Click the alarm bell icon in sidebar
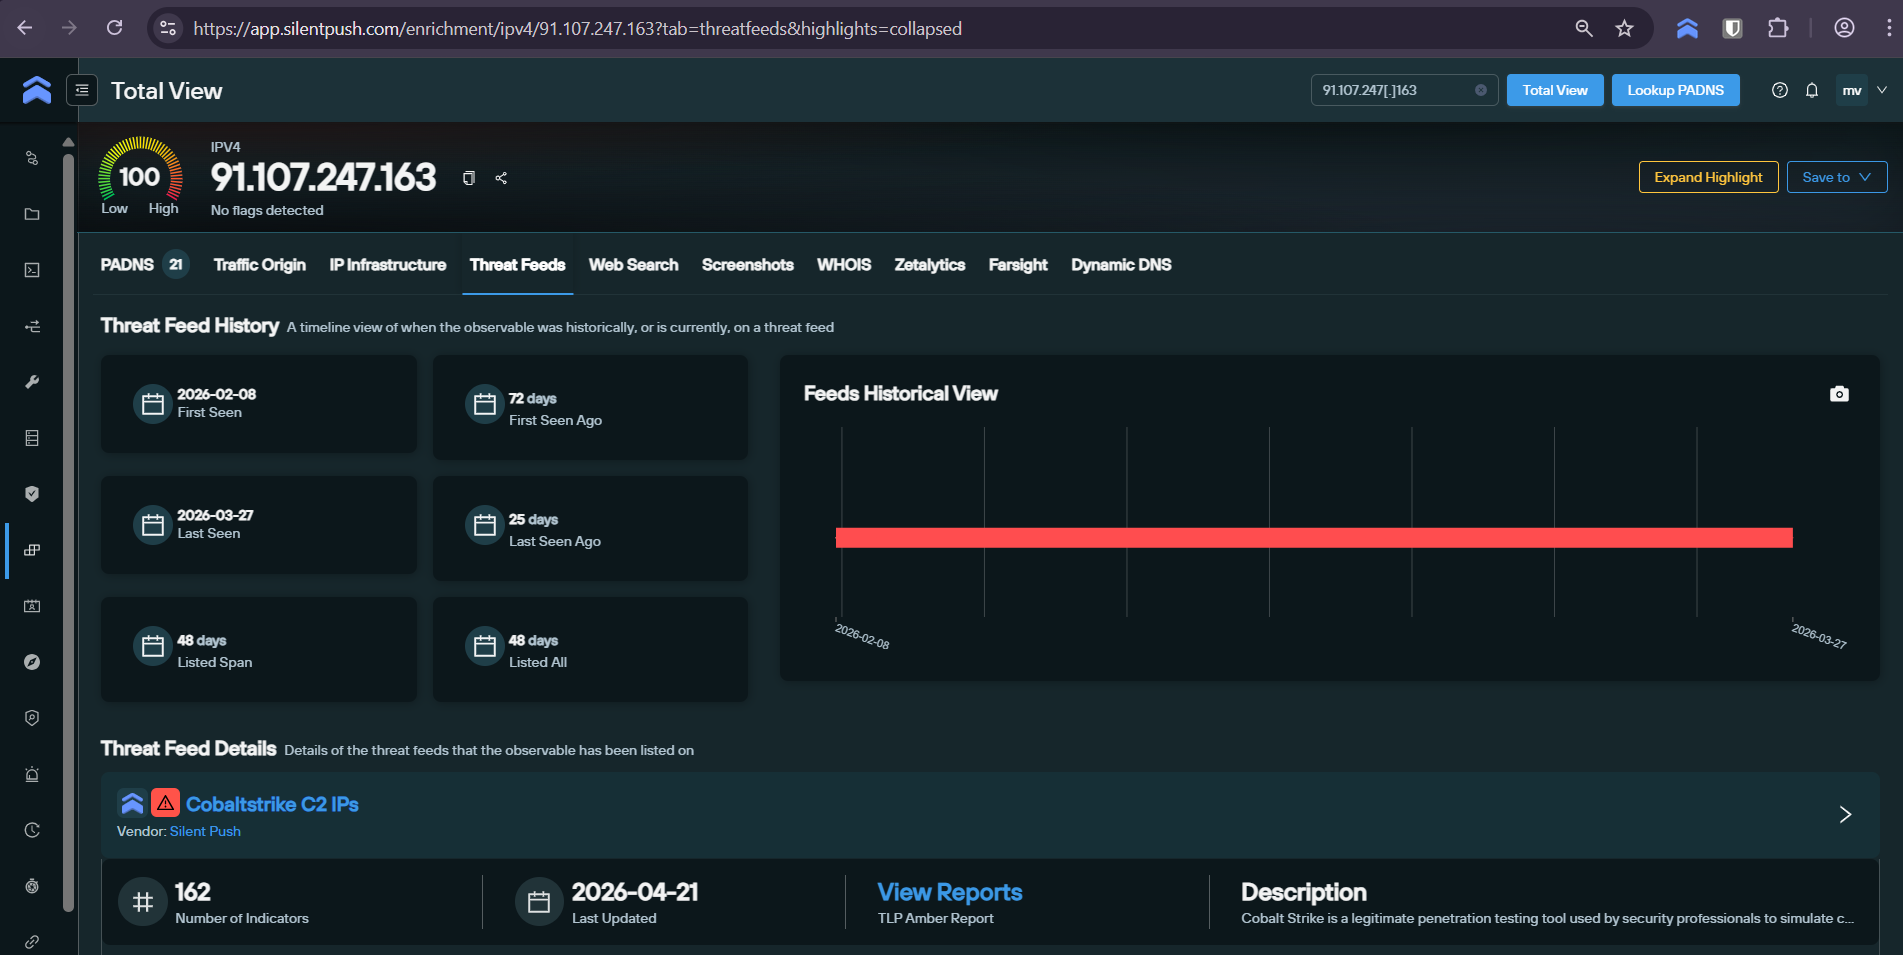The image size is (1903, 955). (x=31, y=774)
